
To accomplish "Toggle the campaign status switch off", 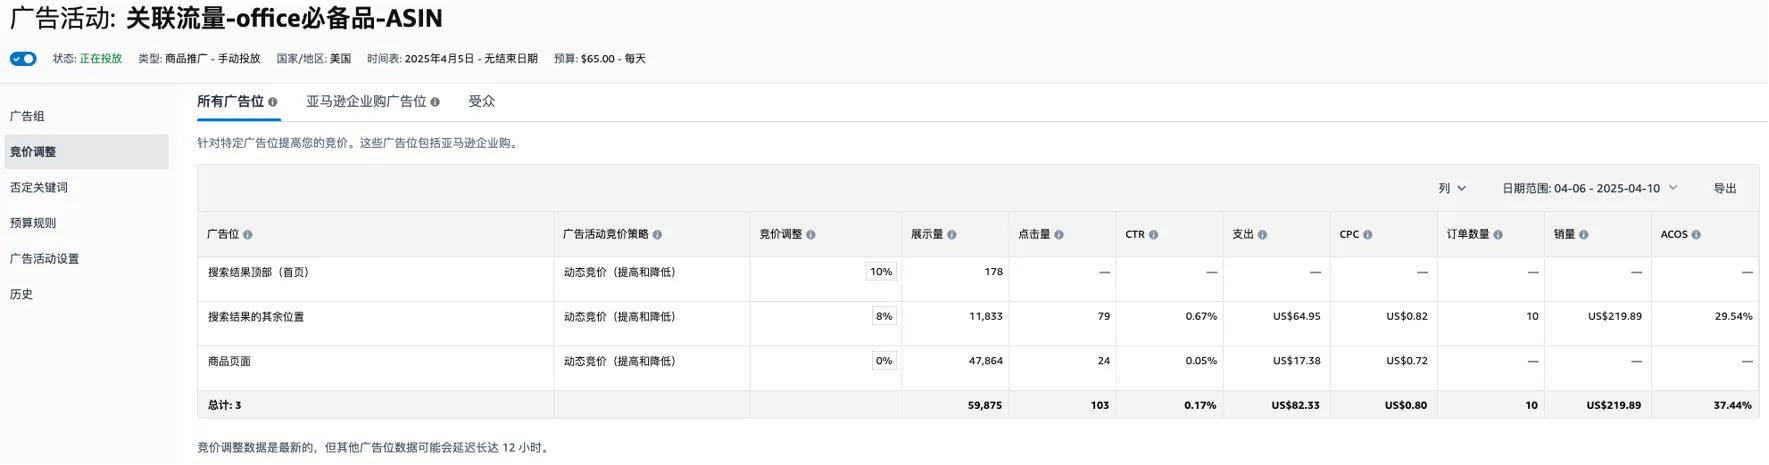I will 23,59.
